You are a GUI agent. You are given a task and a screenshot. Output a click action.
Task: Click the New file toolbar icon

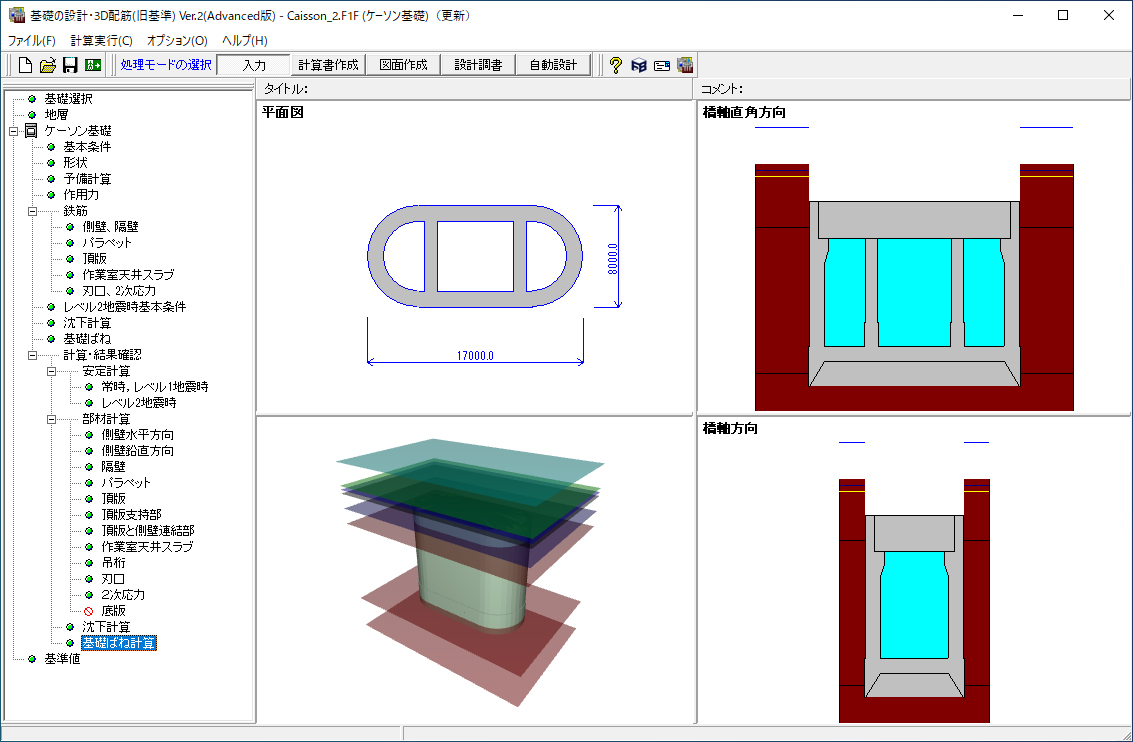pyautogui.click(x=26, y=65)
